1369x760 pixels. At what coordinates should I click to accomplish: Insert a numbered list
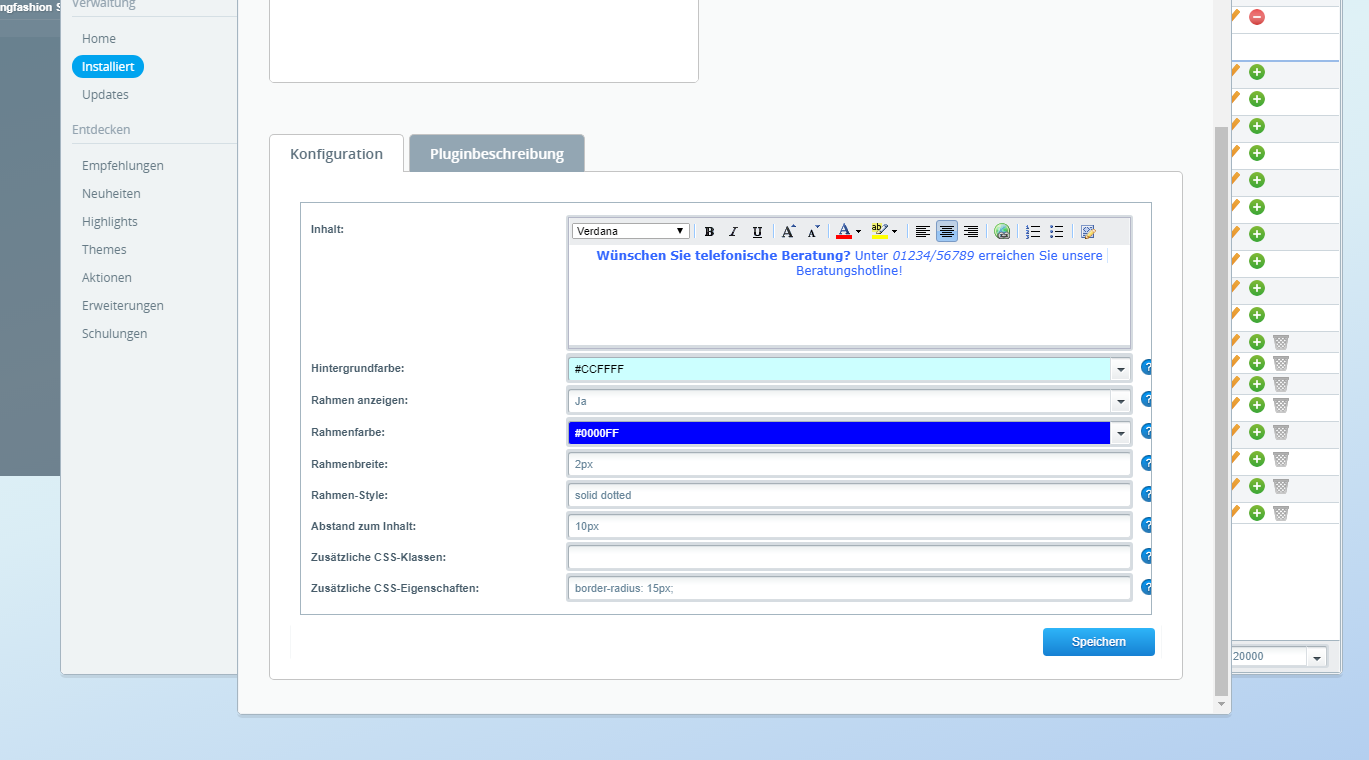tap(1034, 232)
